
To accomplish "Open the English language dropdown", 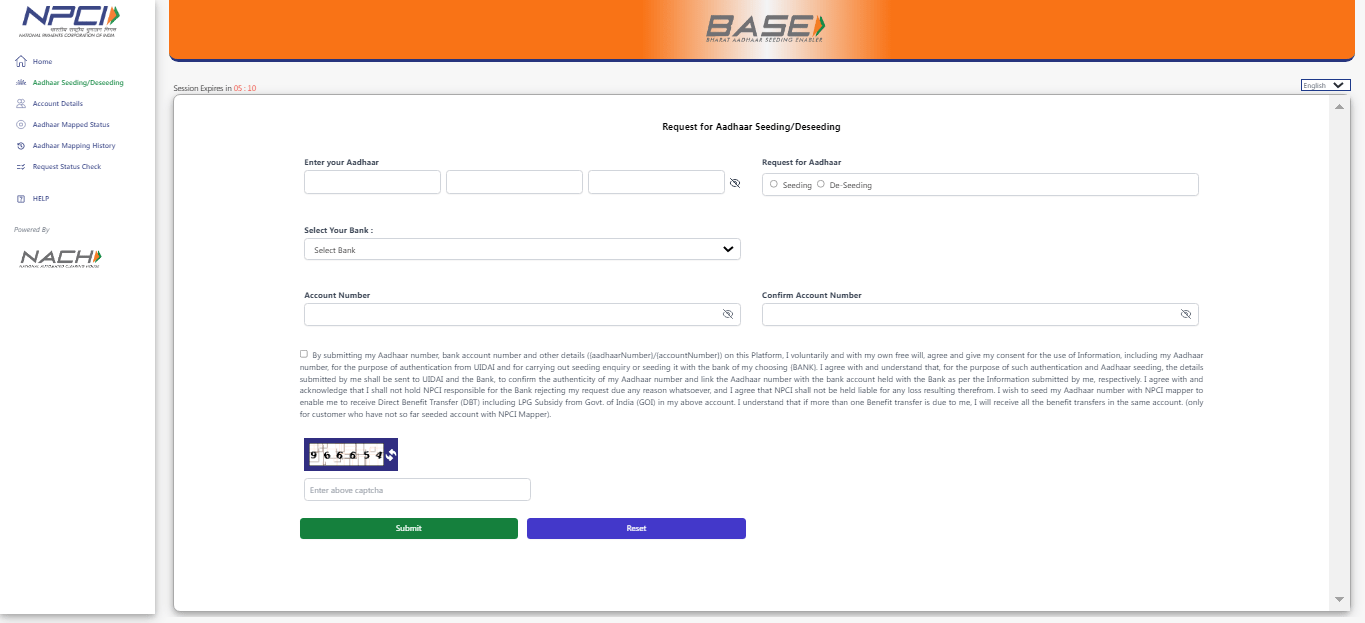I will [1325, 86].
